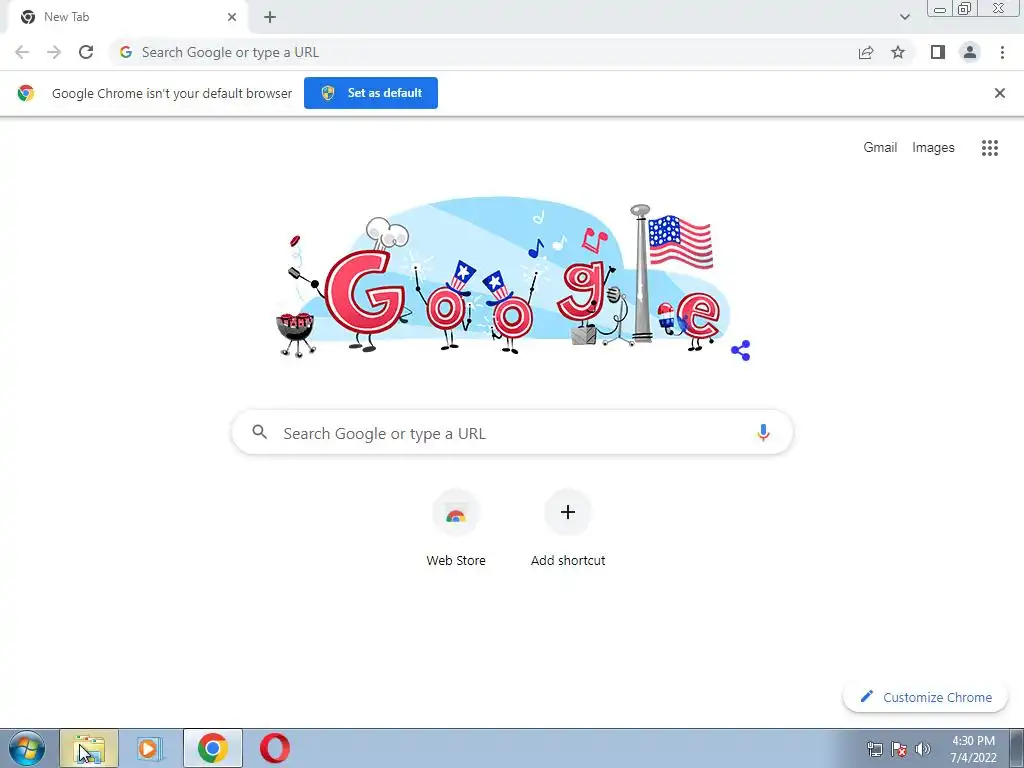The width and height of the screenshot is (1024, 768).
Task: Open the profile avatar menu
Action: point(970,52)
